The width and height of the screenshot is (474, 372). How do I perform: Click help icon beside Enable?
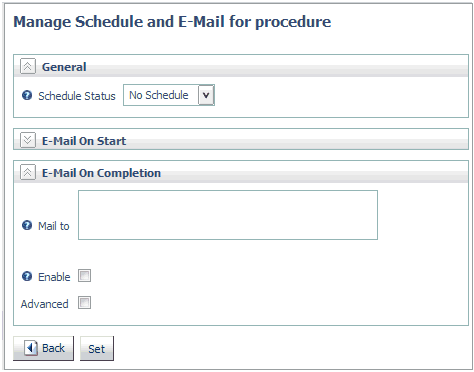pos(27,276)
